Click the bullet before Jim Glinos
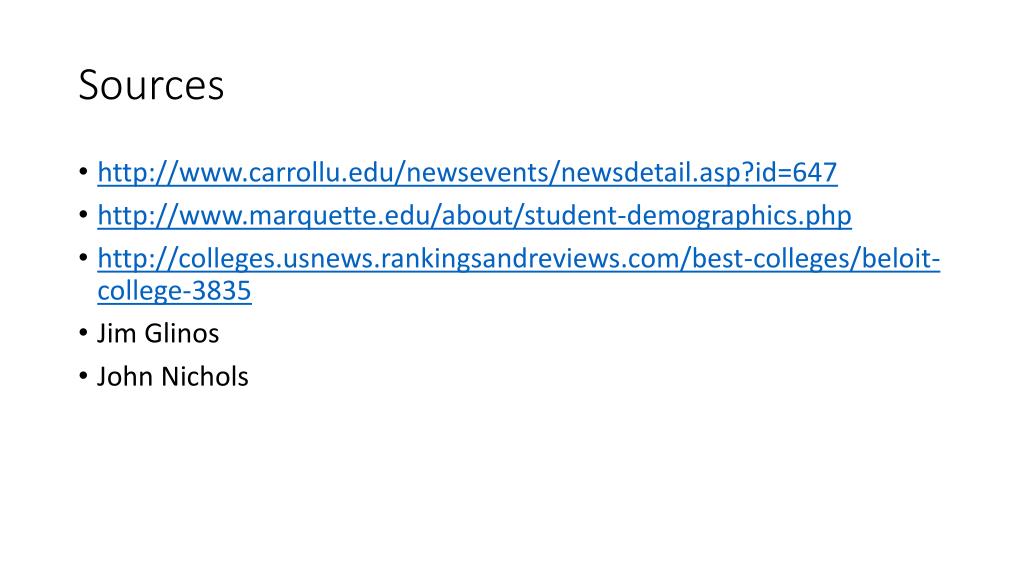 [83, 333]
